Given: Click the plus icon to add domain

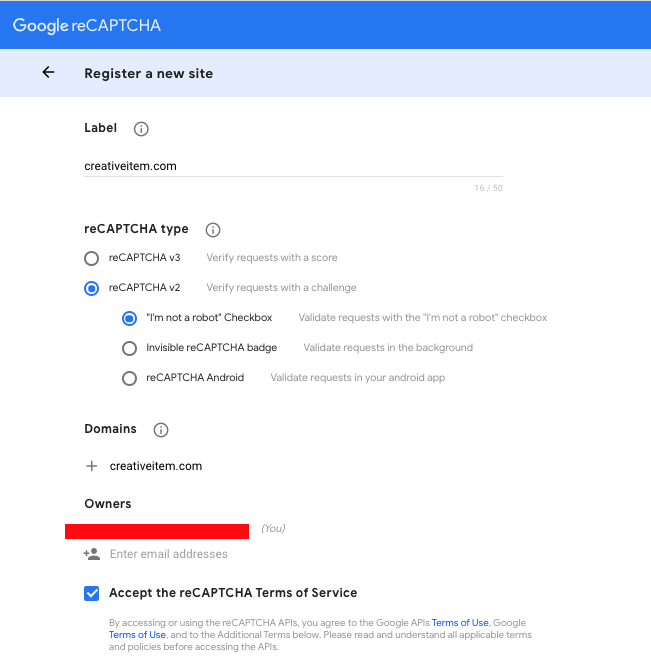Looking at the screenshot, I should tap(92, 466).
